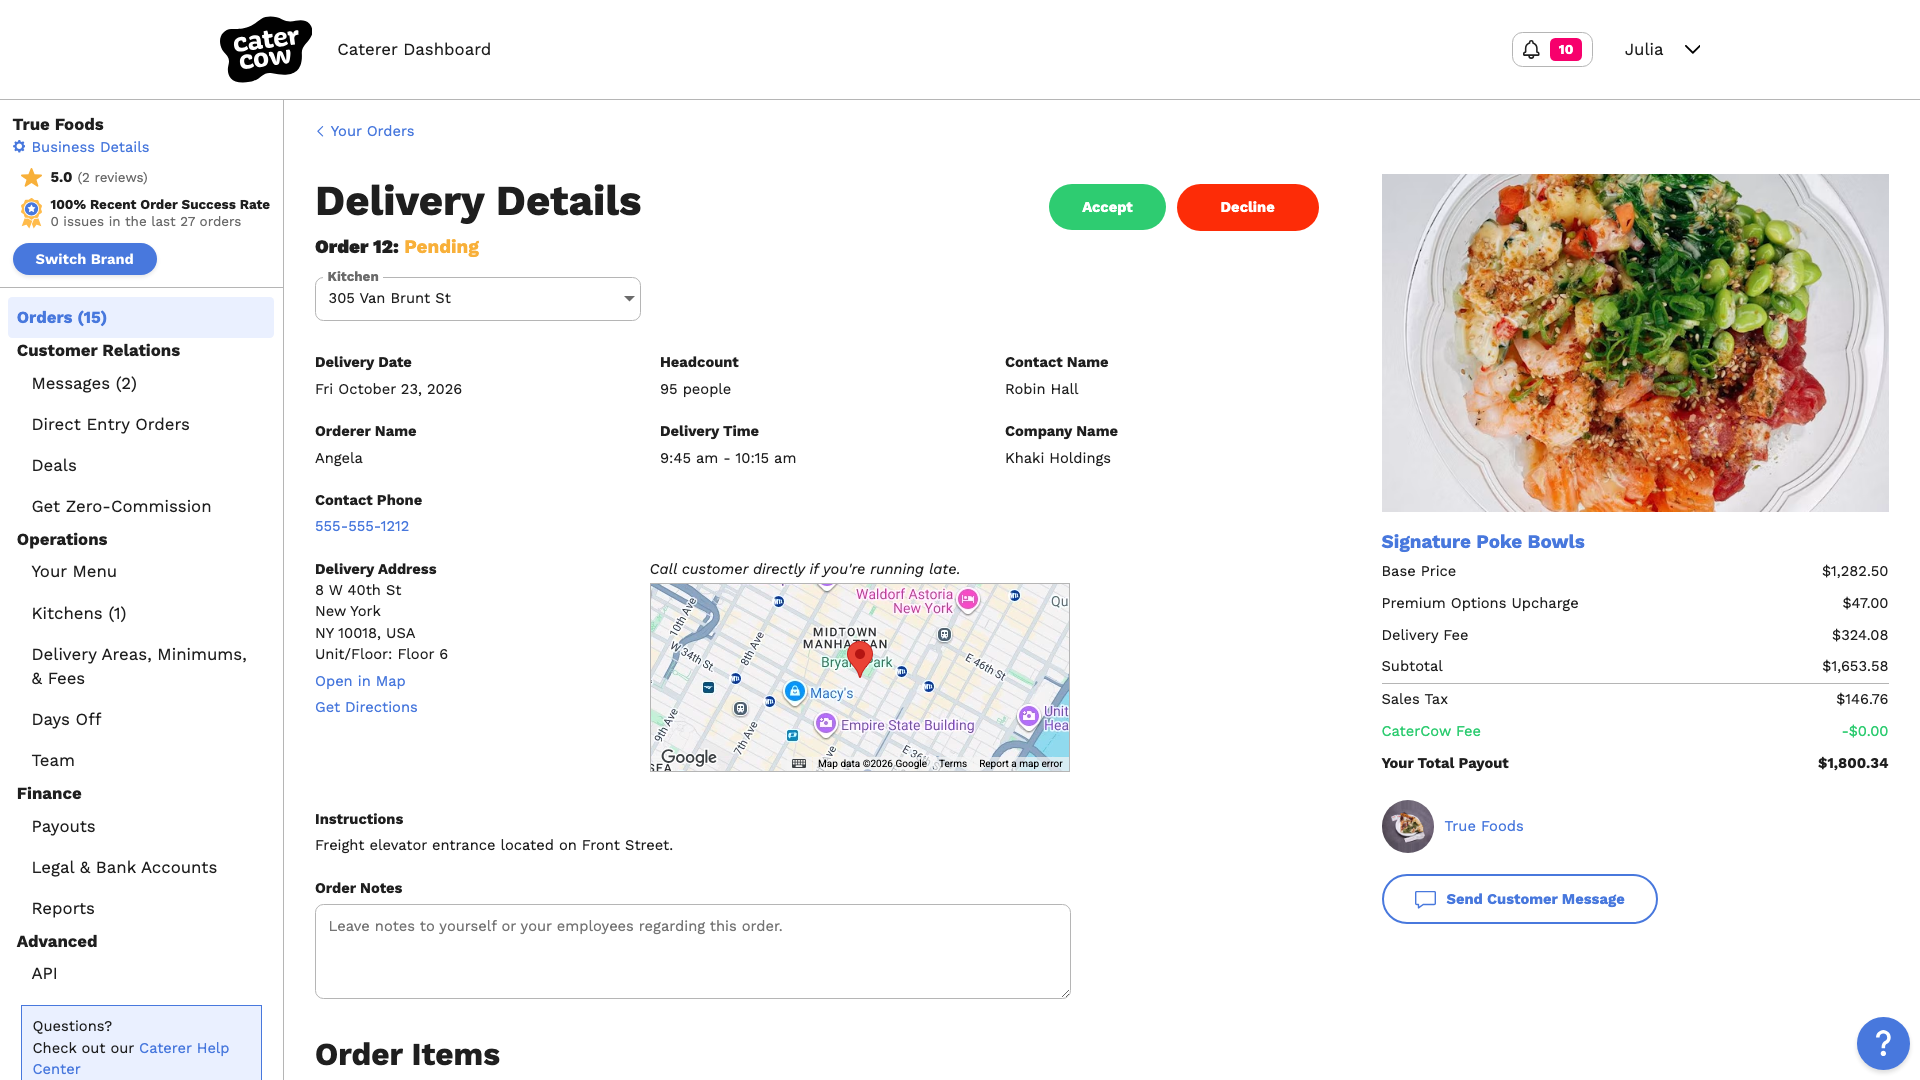Click the True Foods avatar image
The image size is (1920, 1080).
pyautogui.click(x=1407, y=826)
